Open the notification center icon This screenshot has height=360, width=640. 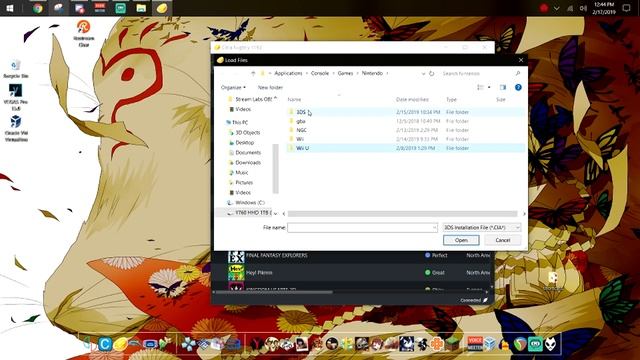click(626, 8)
